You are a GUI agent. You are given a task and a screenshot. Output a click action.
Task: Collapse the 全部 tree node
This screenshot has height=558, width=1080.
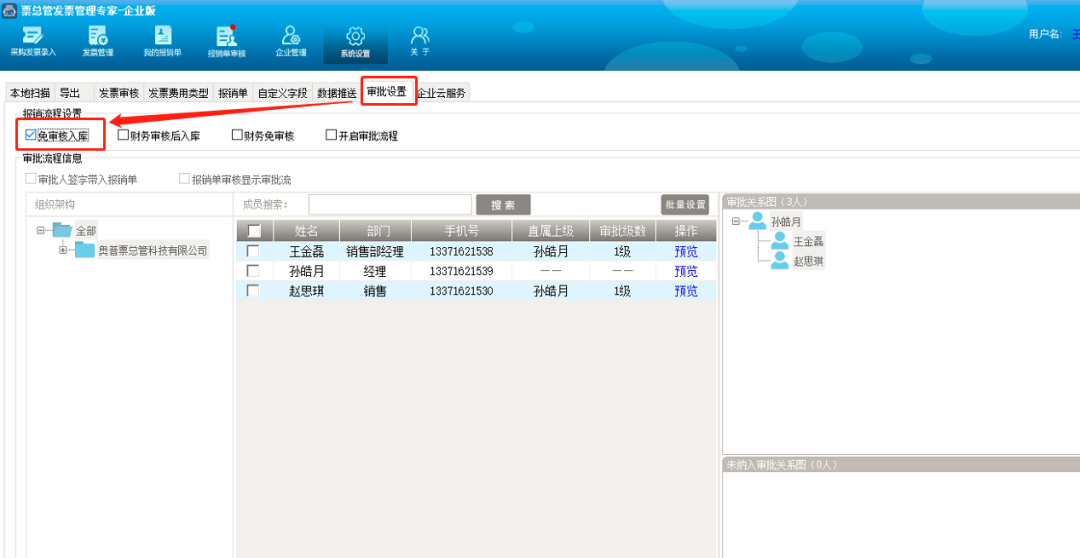click(41, 230)
